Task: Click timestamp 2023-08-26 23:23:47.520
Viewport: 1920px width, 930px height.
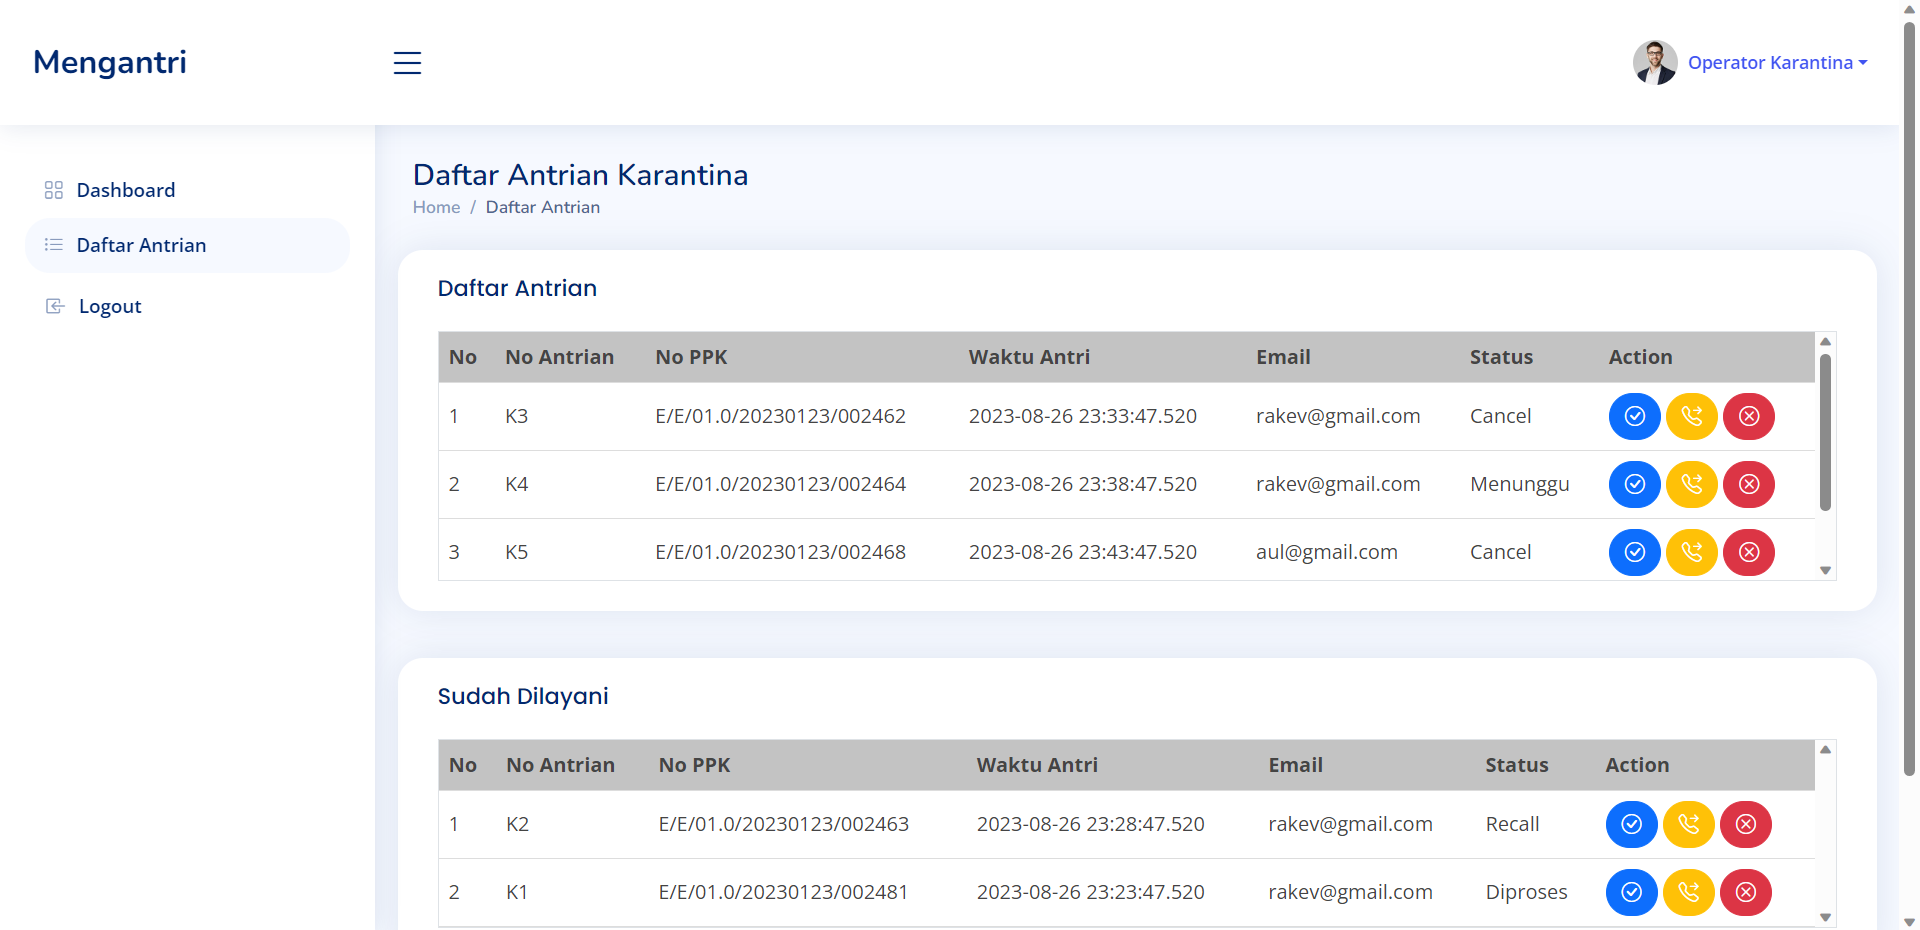Action: click(1091, 892)
